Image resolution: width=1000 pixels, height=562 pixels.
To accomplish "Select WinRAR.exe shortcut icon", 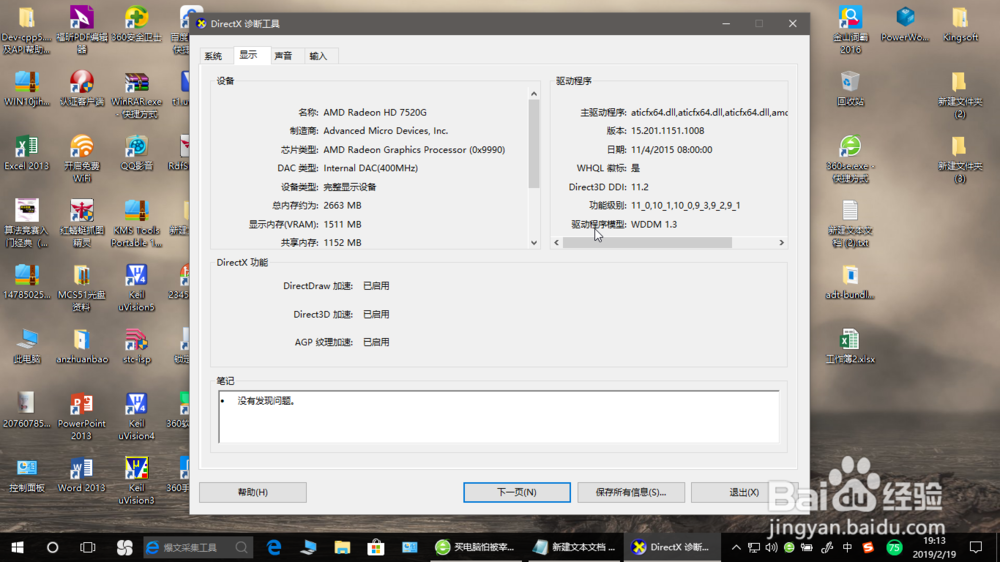I will (x=136, y=95).
